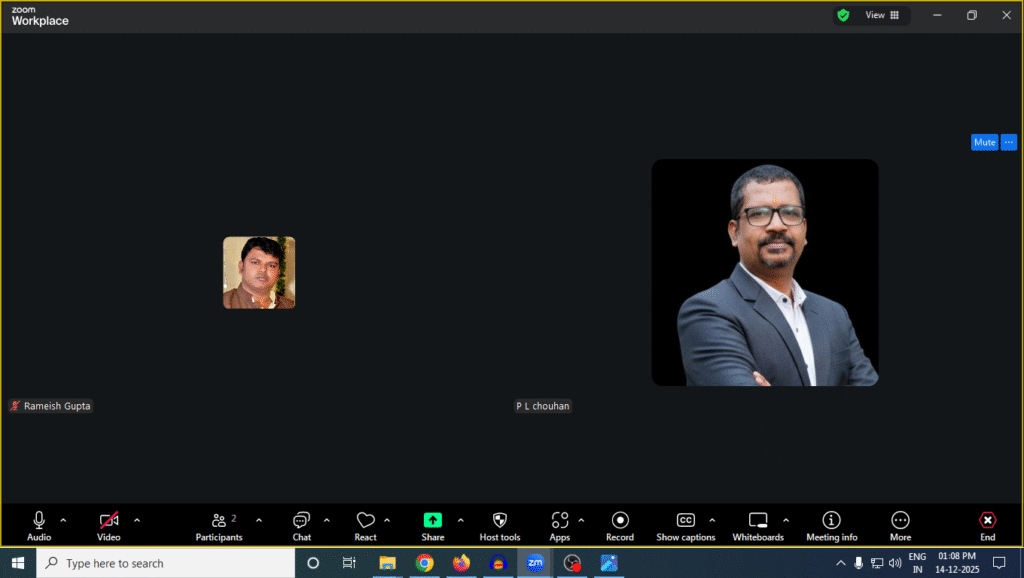Viewport: 1024px width, 578px height.
Task: Open the Chat panel
Action: 301,526
